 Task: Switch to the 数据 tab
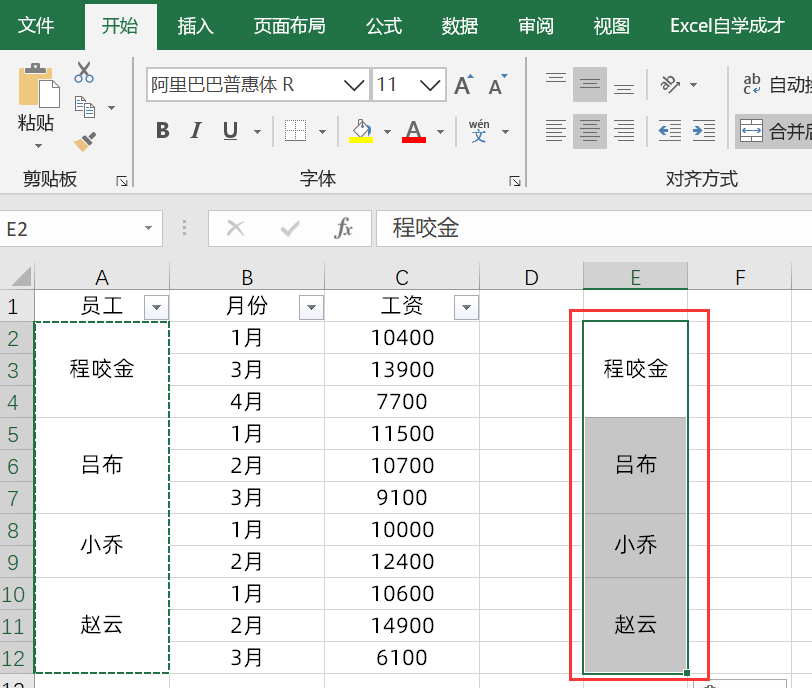(x=459, y=25)
